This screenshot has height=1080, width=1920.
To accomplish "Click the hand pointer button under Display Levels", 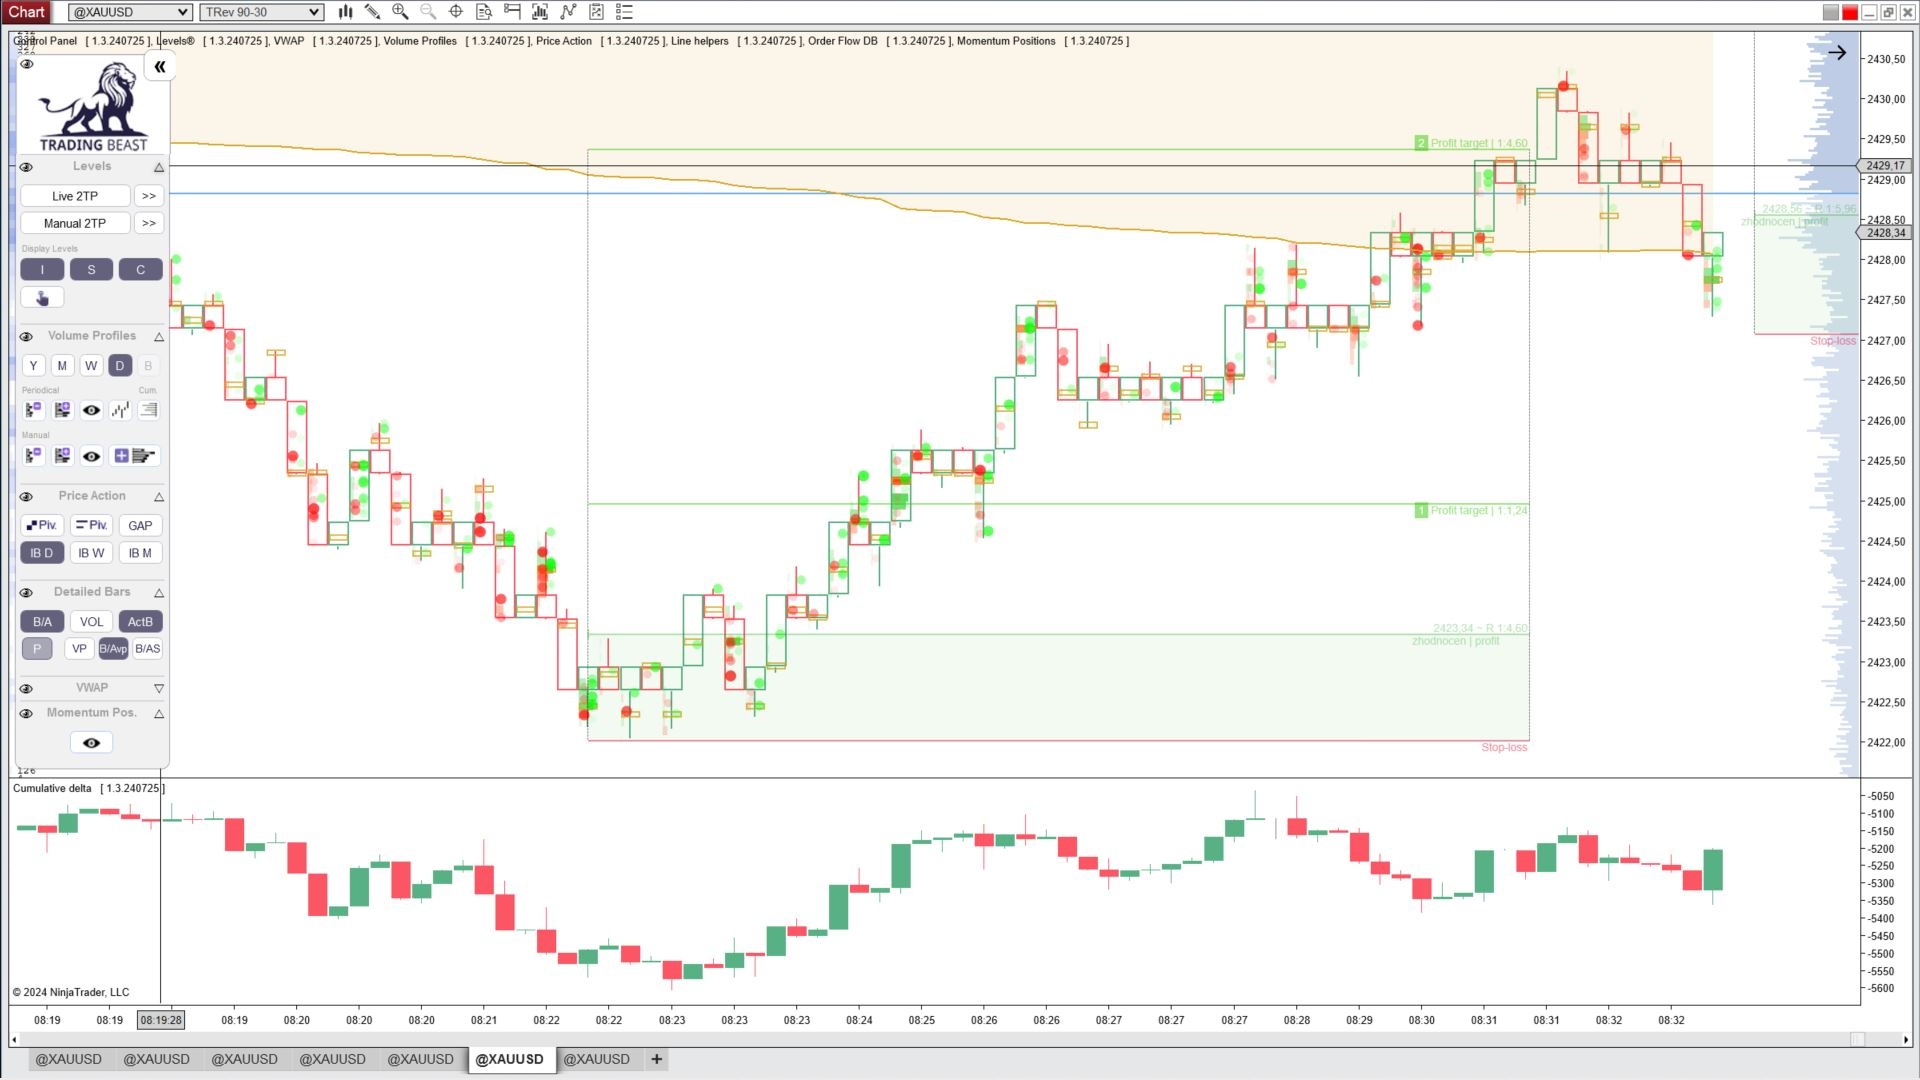I will tap(42, 298).
